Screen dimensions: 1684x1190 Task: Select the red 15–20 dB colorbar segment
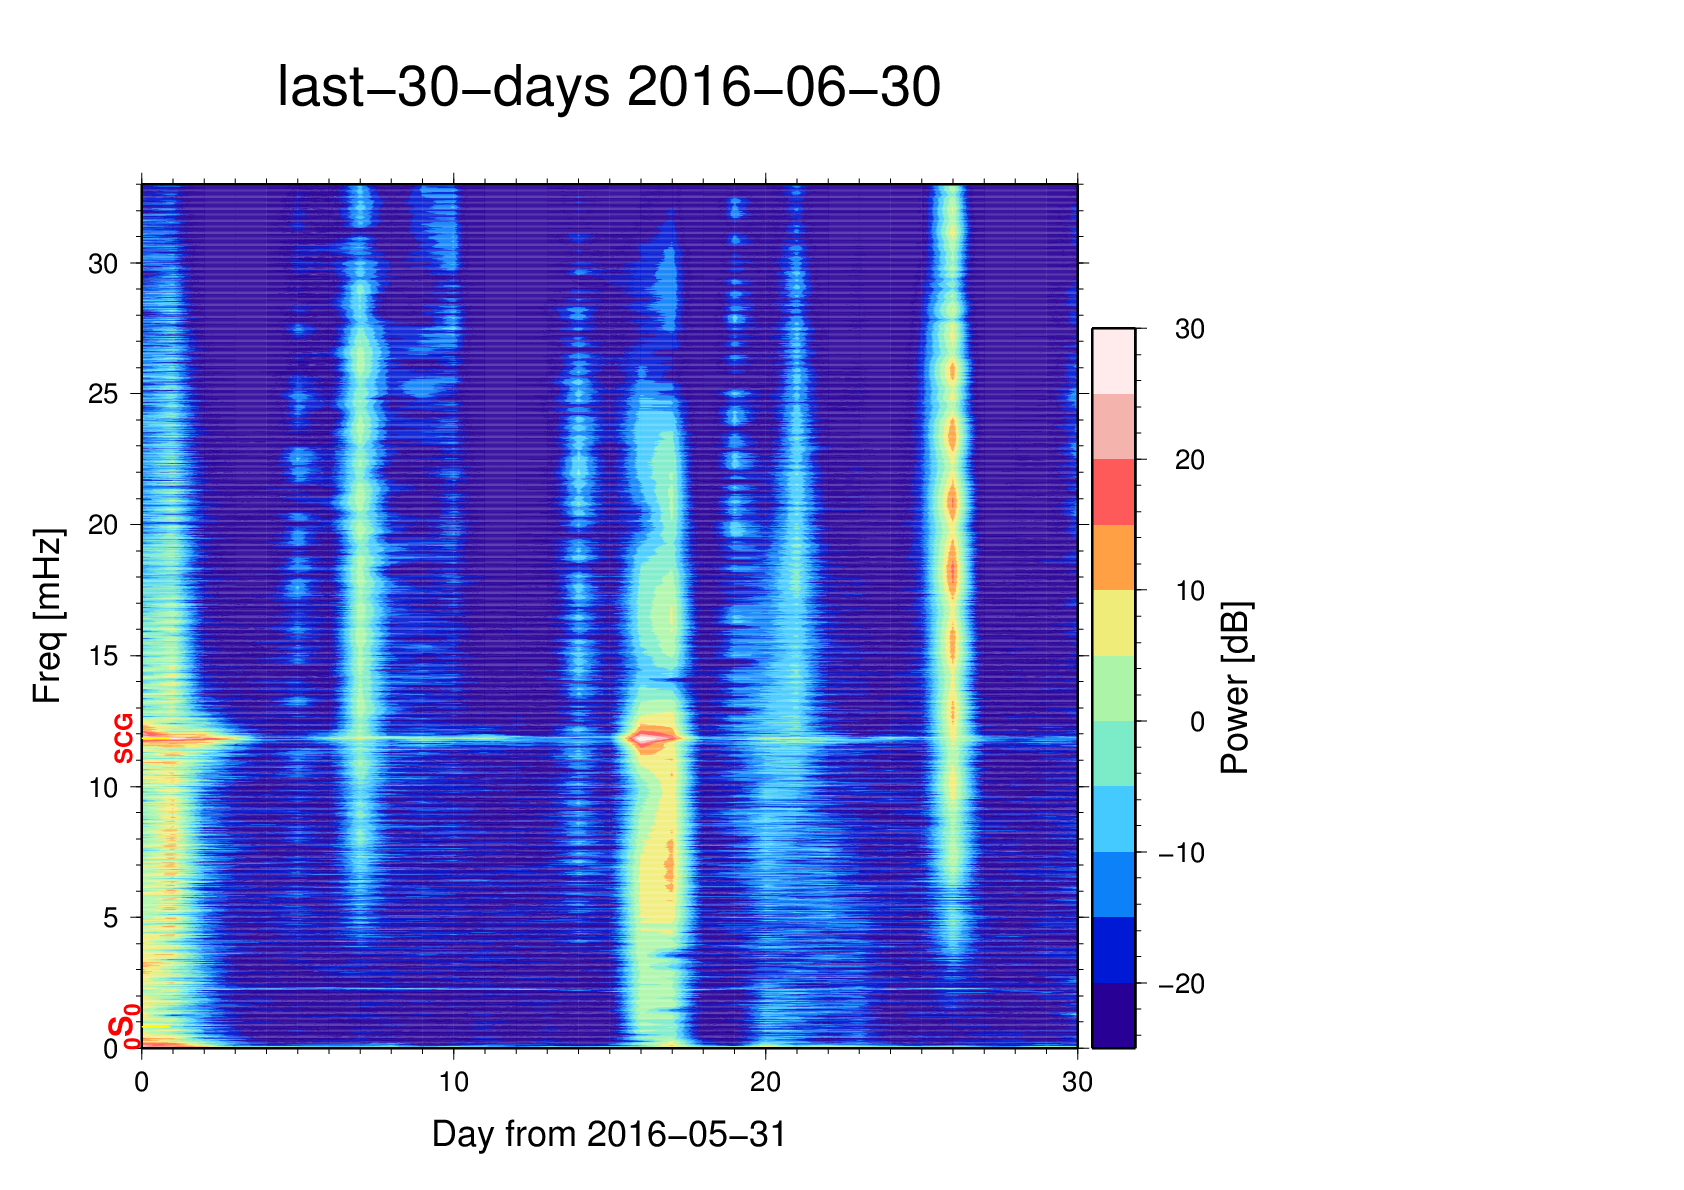coord(1113,492)
